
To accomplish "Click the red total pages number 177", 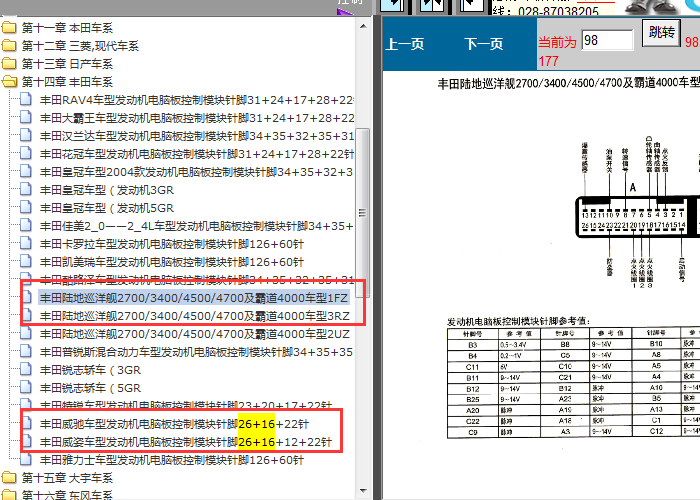I will [x=548, y=61].
